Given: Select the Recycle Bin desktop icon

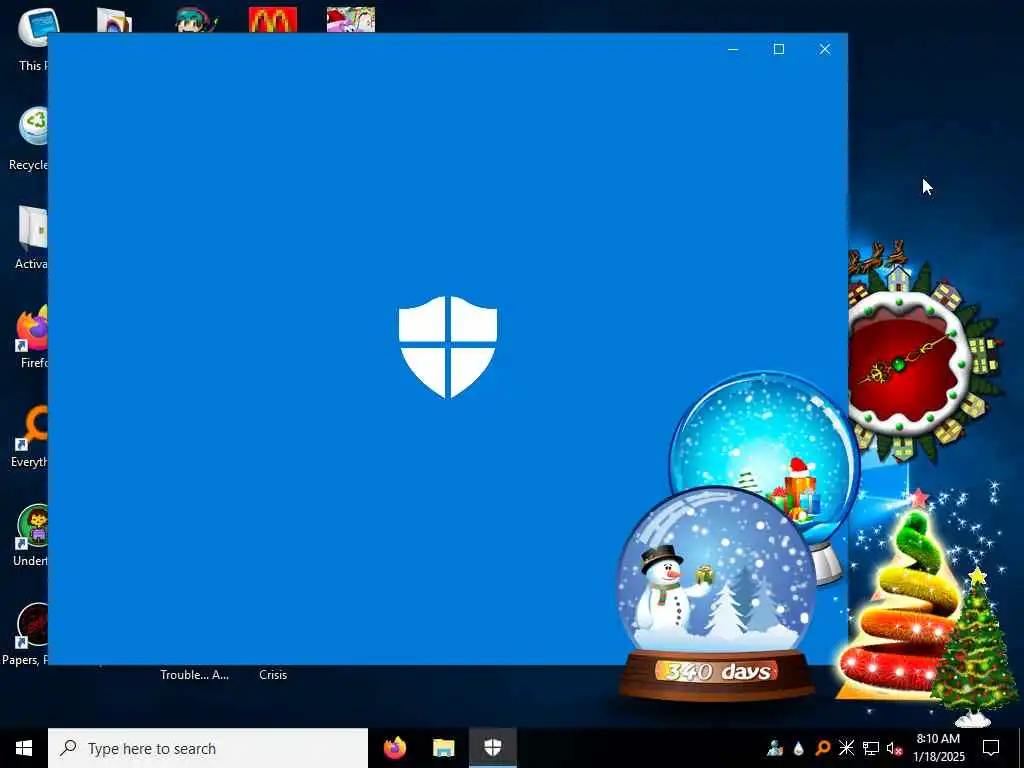Looking at the screenshot, I should 27,138.
